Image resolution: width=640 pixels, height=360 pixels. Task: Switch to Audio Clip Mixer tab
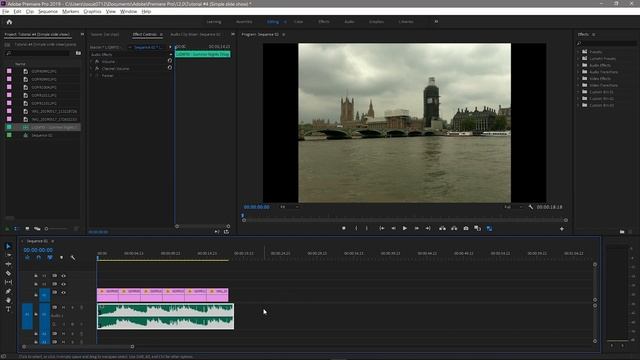coord(196,34)
